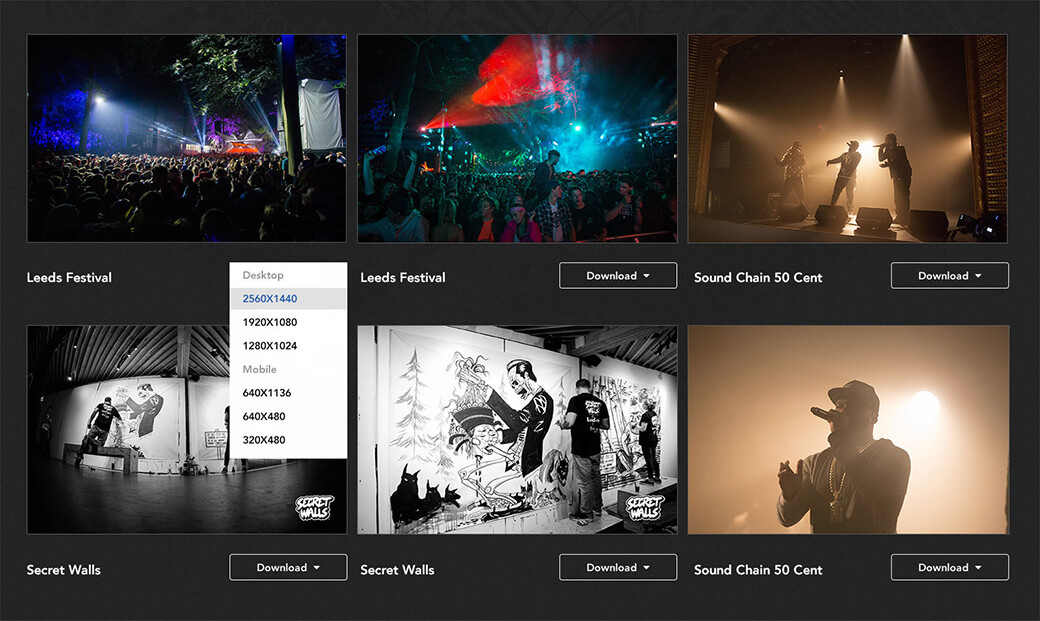
Task: Open the Leeds Festival photo with red laser
Action: coord(517,138)
